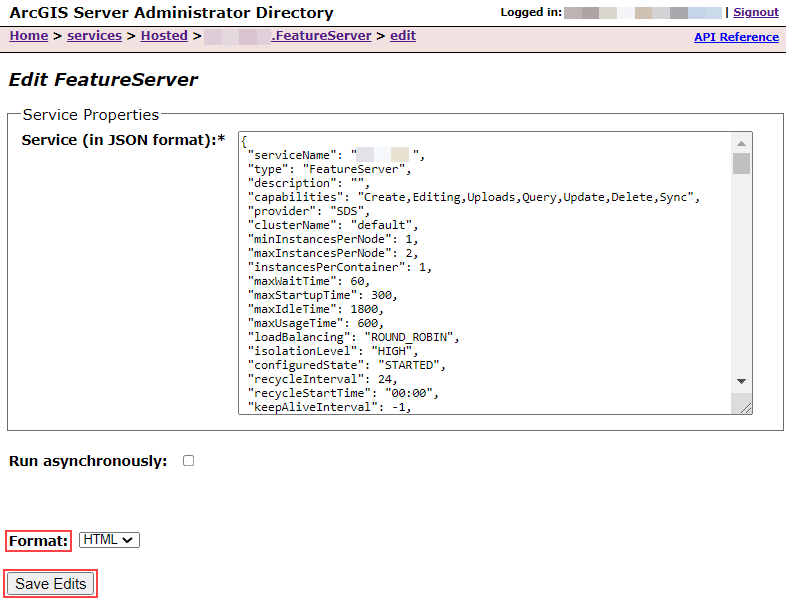Screen dimensions: 786x604
Task: Click the edit breadcrumb link
Action: coord(403,36)
